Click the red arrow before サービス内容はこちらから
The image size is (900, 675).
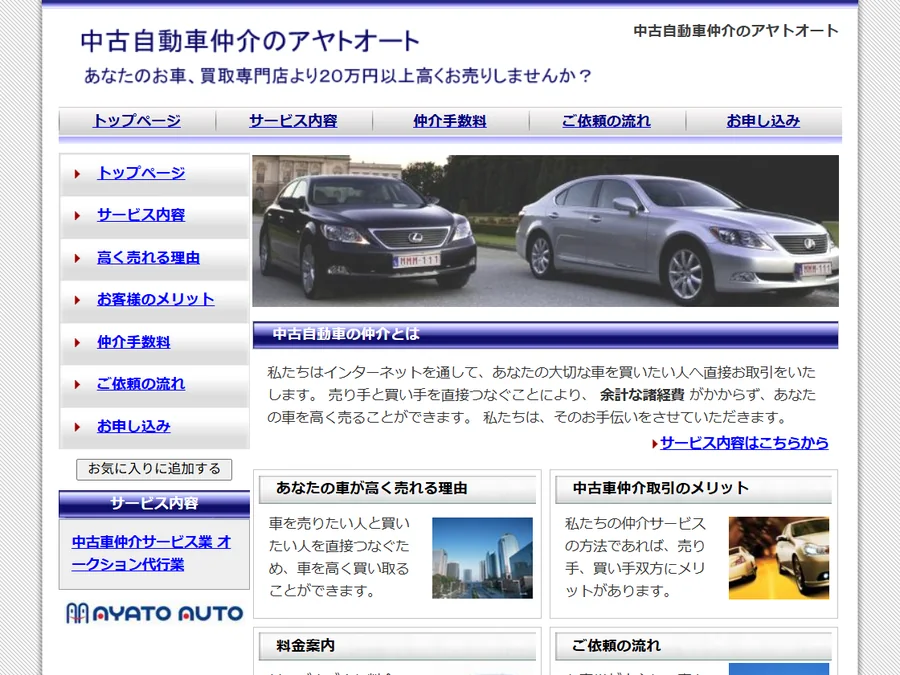(x=655, y=444)
